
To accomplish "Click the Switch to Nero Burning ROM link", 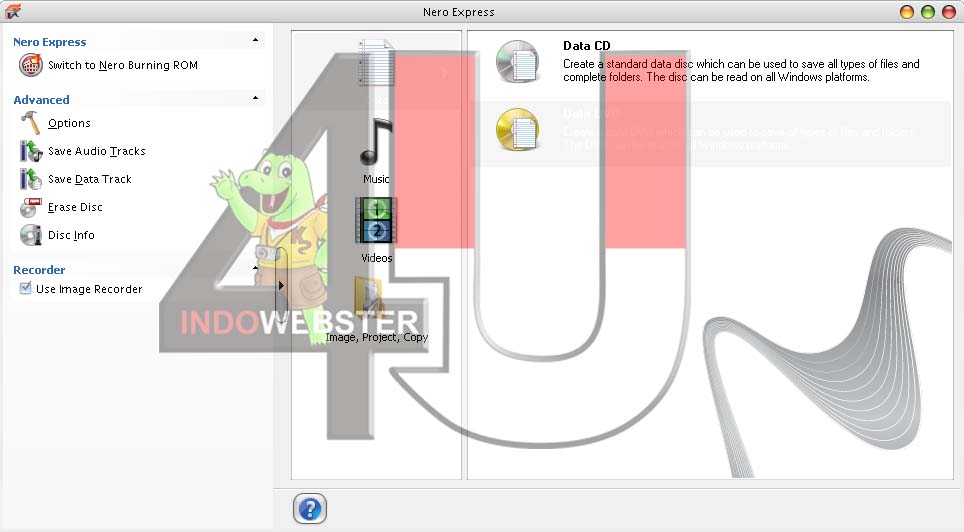I will [x=123, y=65].
